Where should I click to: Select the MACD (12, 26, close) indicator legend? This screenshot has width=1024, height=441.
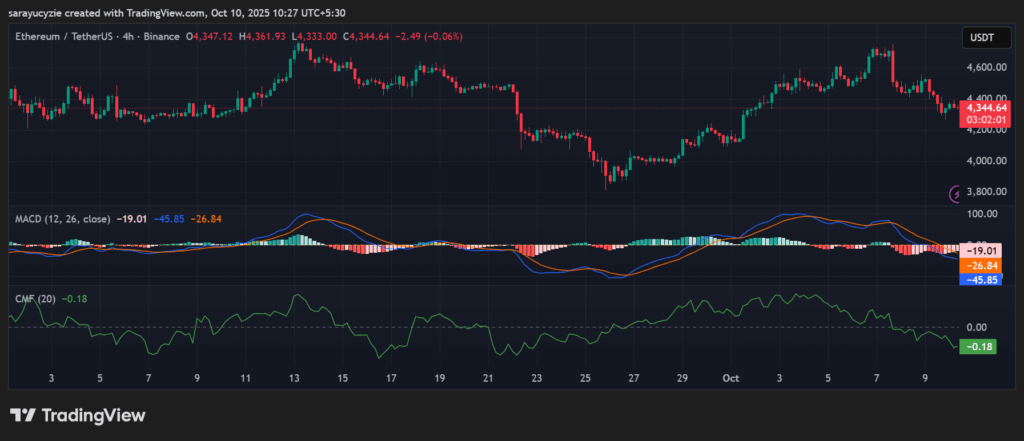[x=62, y=220]
